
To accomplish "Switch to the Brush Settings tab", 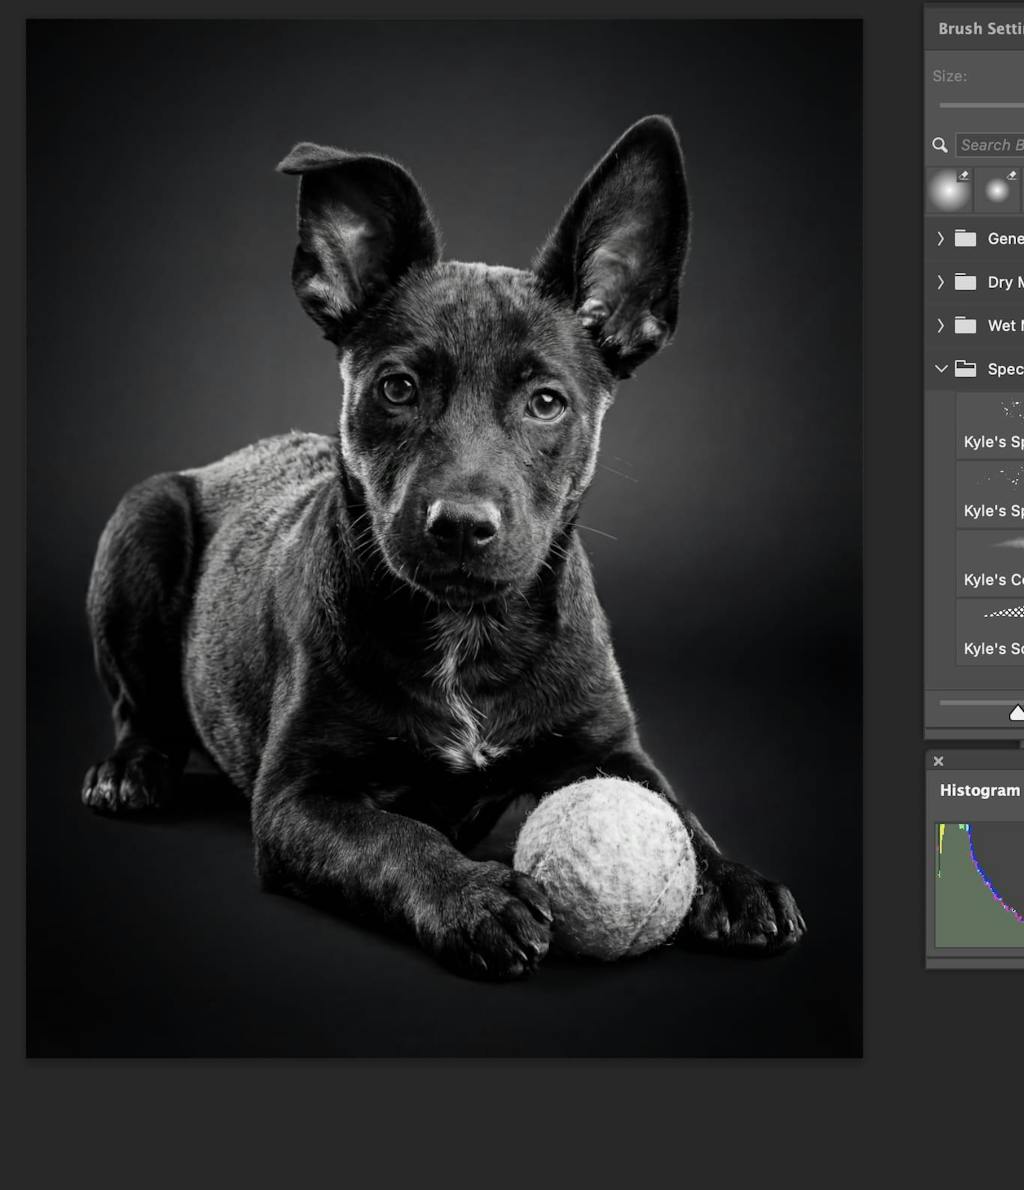I will pos(980,29).
